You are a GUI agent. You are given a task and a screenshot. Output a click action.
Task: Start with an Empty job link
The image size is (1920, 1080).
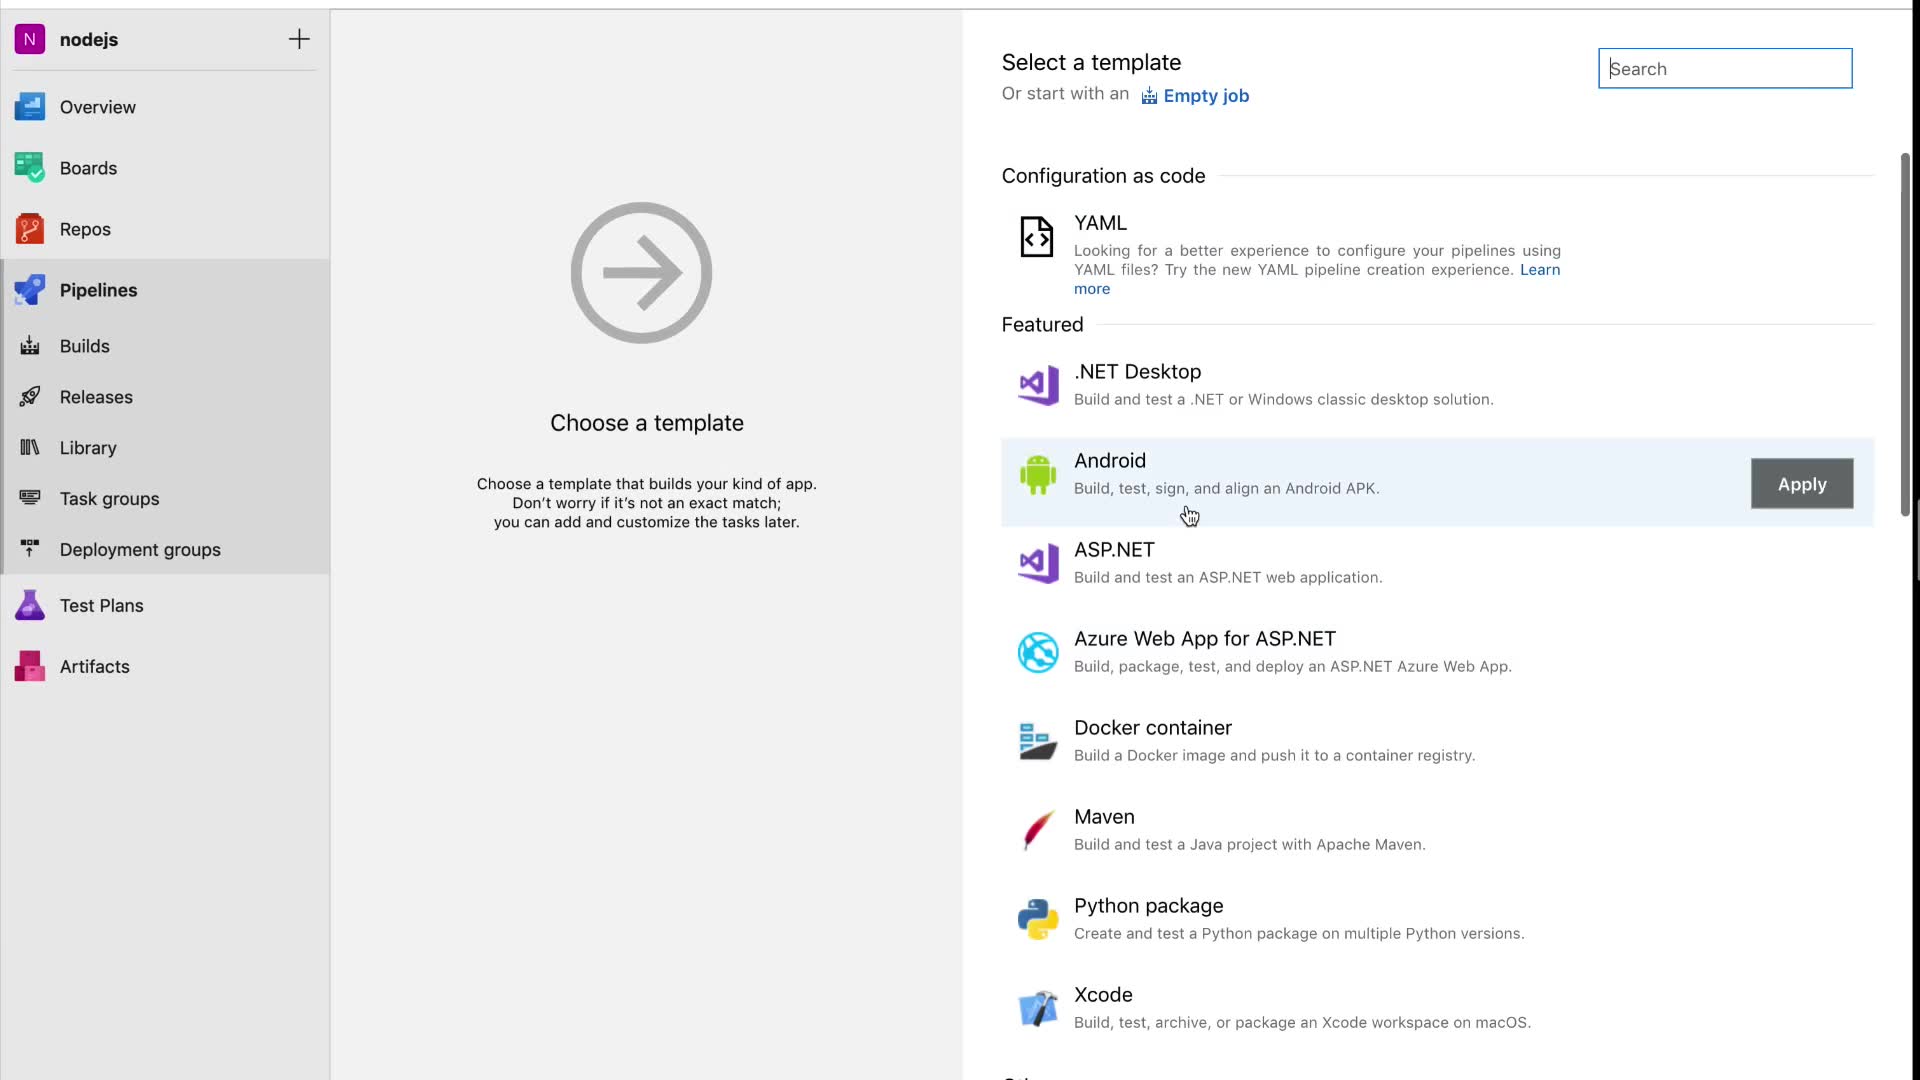point(1205,96)
